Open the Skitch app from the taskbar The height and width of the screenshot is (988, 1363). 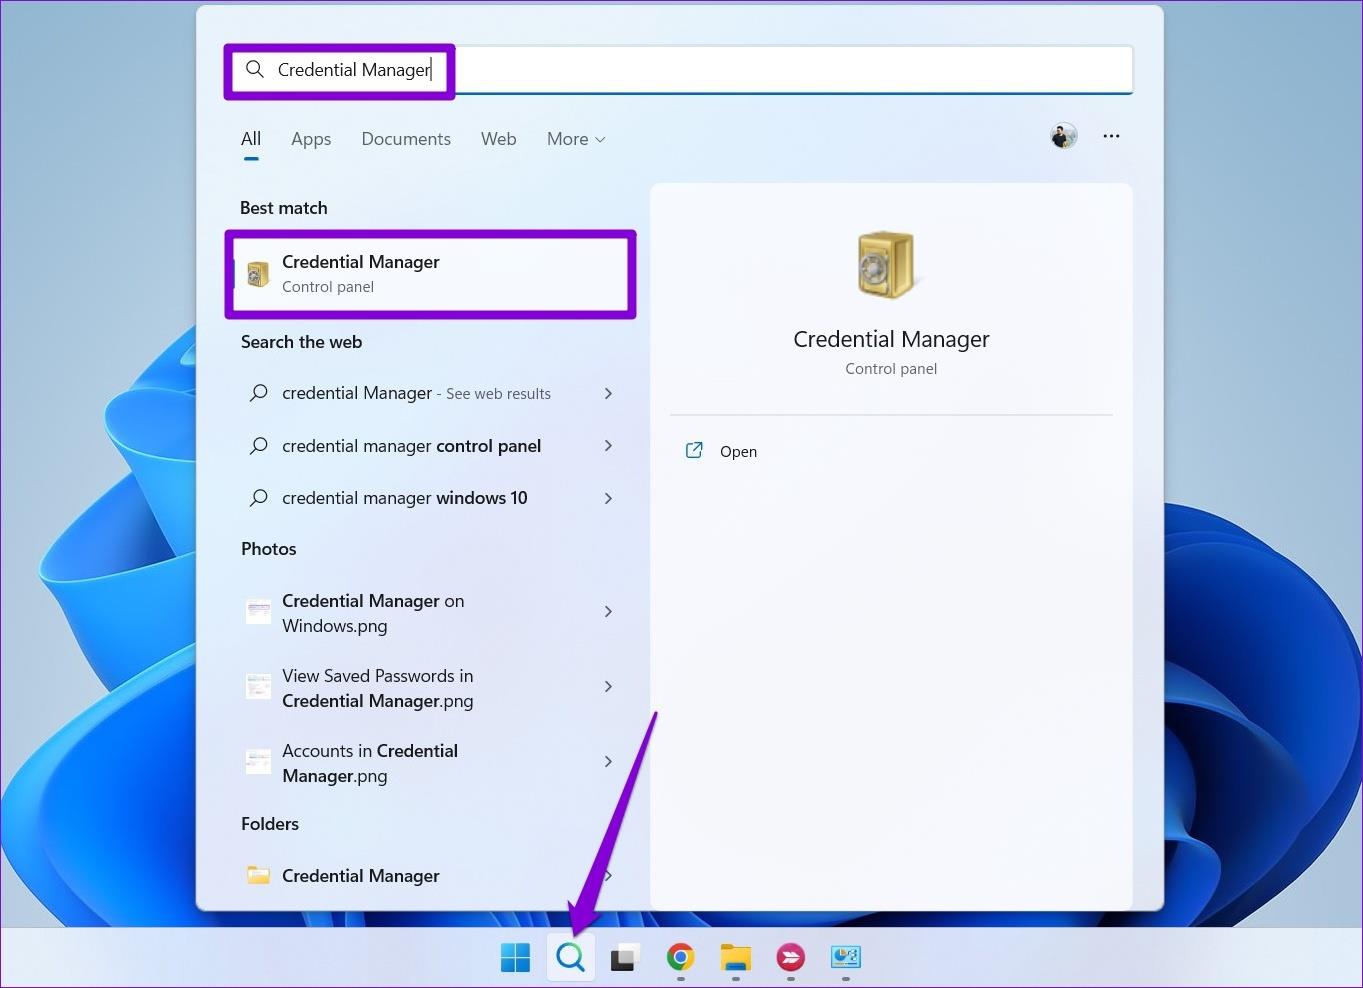790,957
